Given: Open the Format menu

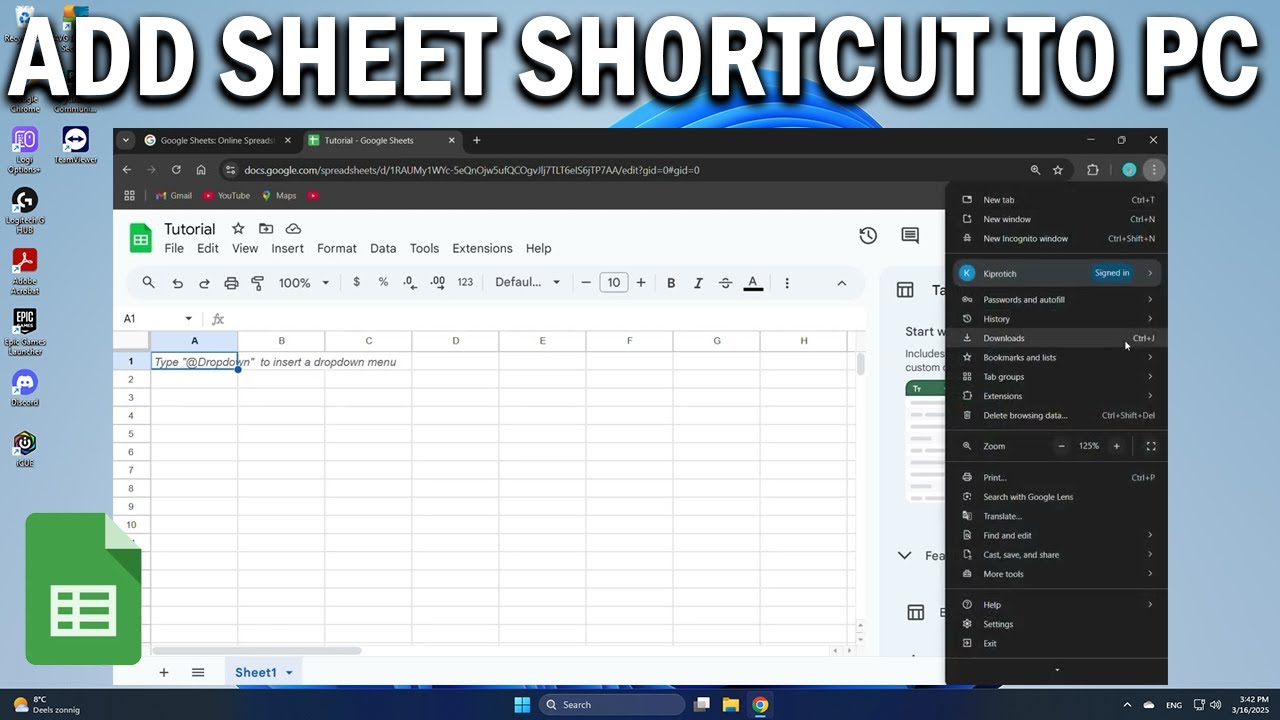Looking at the screenshot, I should click(x=337, y=248).
